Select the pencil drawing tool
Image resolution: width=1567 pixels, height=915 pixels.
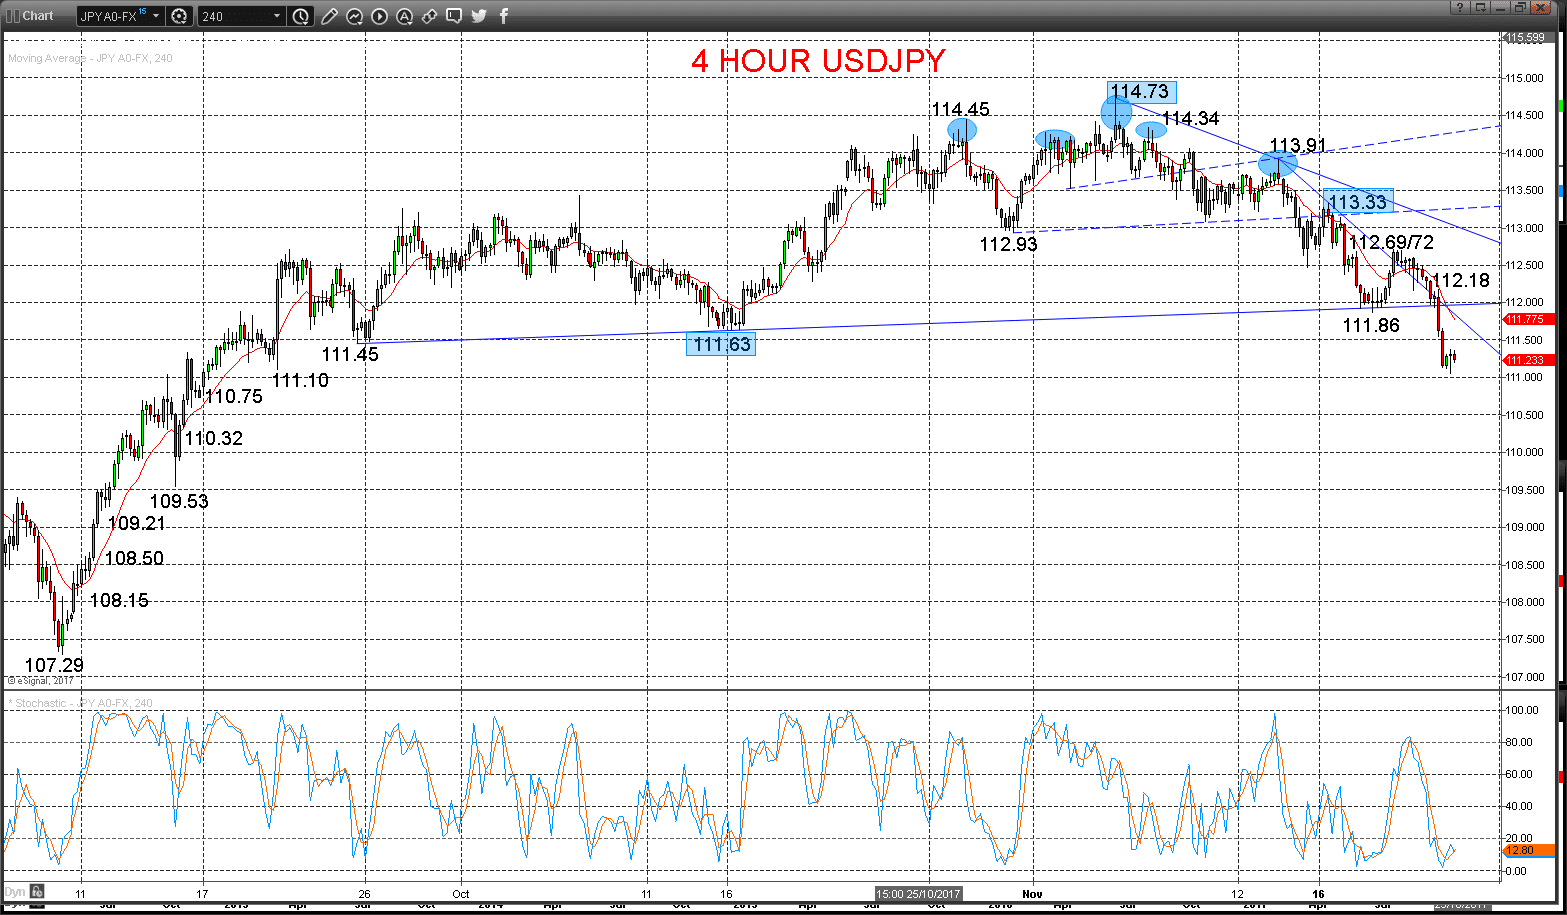330,16
